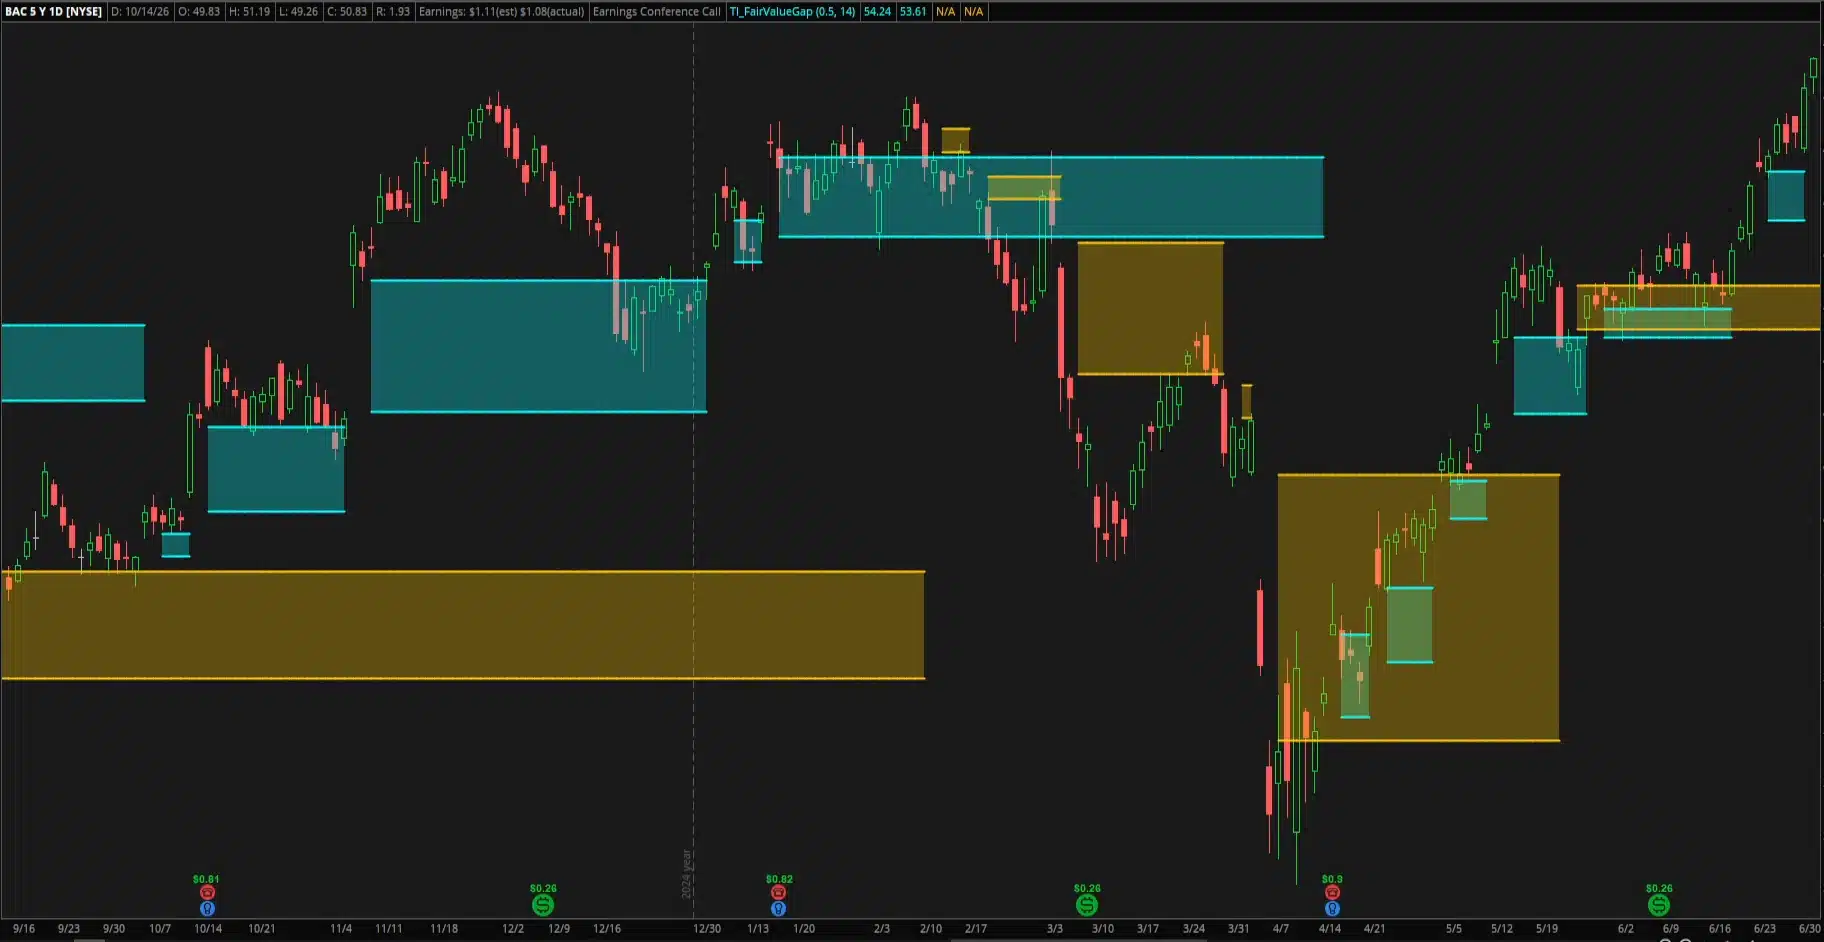Screen dimensions: 1824x942
Task: Click the Earnings Conference Call header label
Action: coord(656,12)
